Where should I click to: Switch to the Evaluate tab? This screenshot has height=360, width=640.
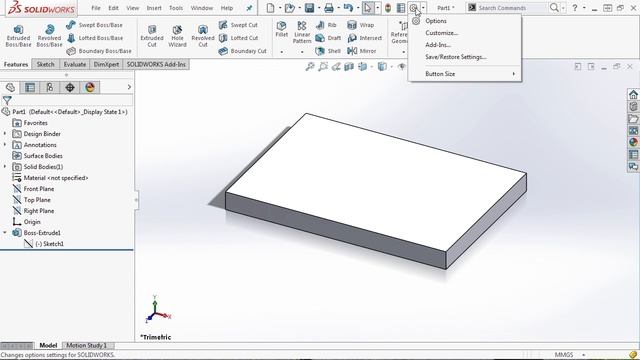[75, 64]
